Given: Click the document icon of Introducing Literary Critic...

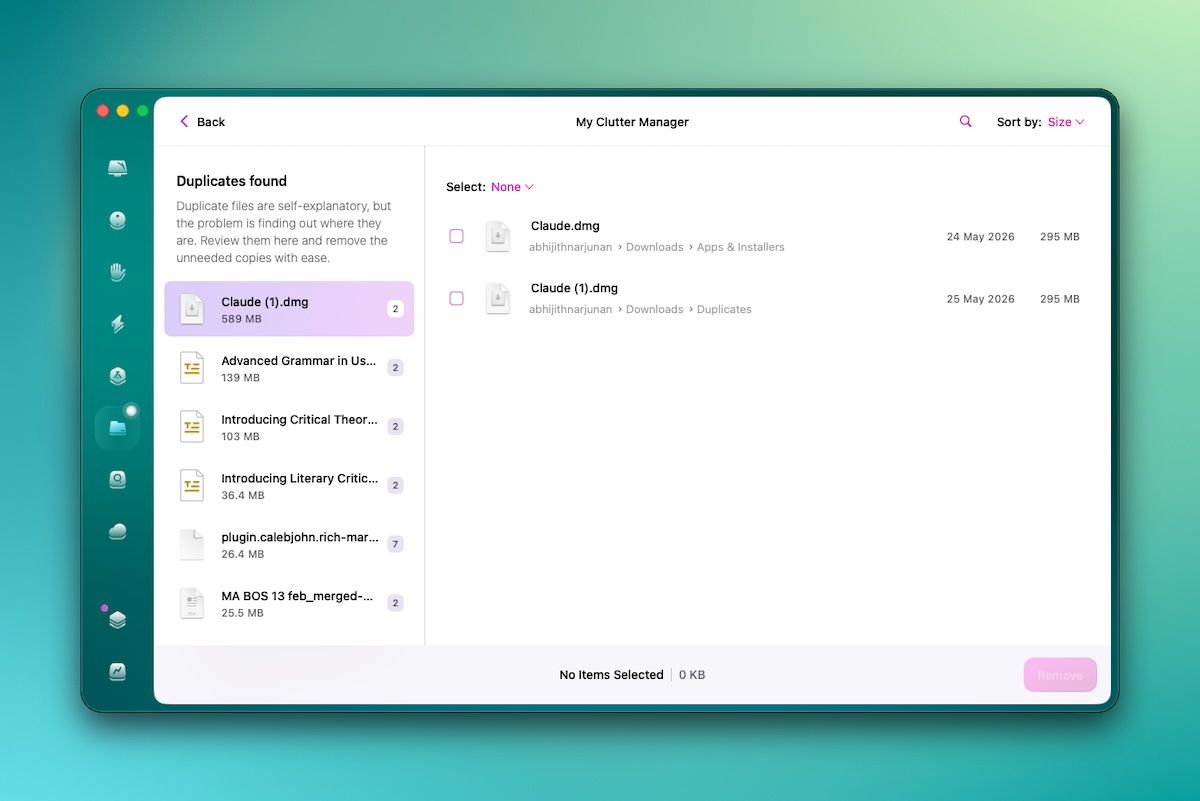Looking at the screenshot, I should pyautogui.click(x=191, y=486).
